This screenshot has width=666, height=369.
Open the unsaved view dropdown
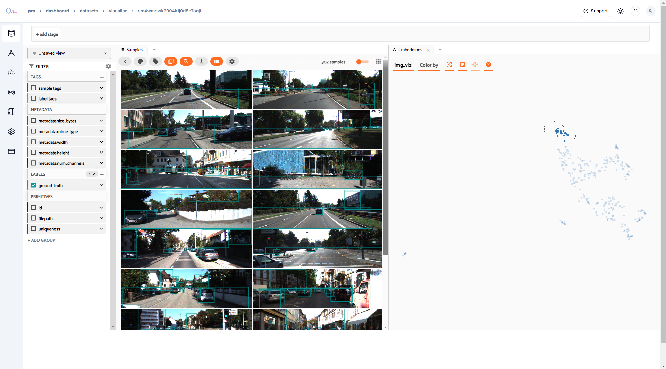pos(69,53)
